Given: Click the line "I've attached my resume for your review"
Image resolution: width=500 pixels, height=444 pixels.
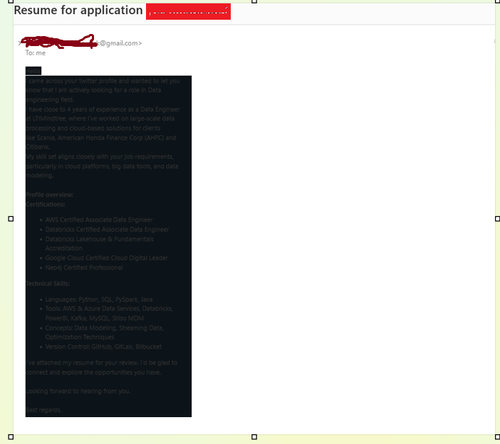Looking at the screenshot, I should (102, 363).
